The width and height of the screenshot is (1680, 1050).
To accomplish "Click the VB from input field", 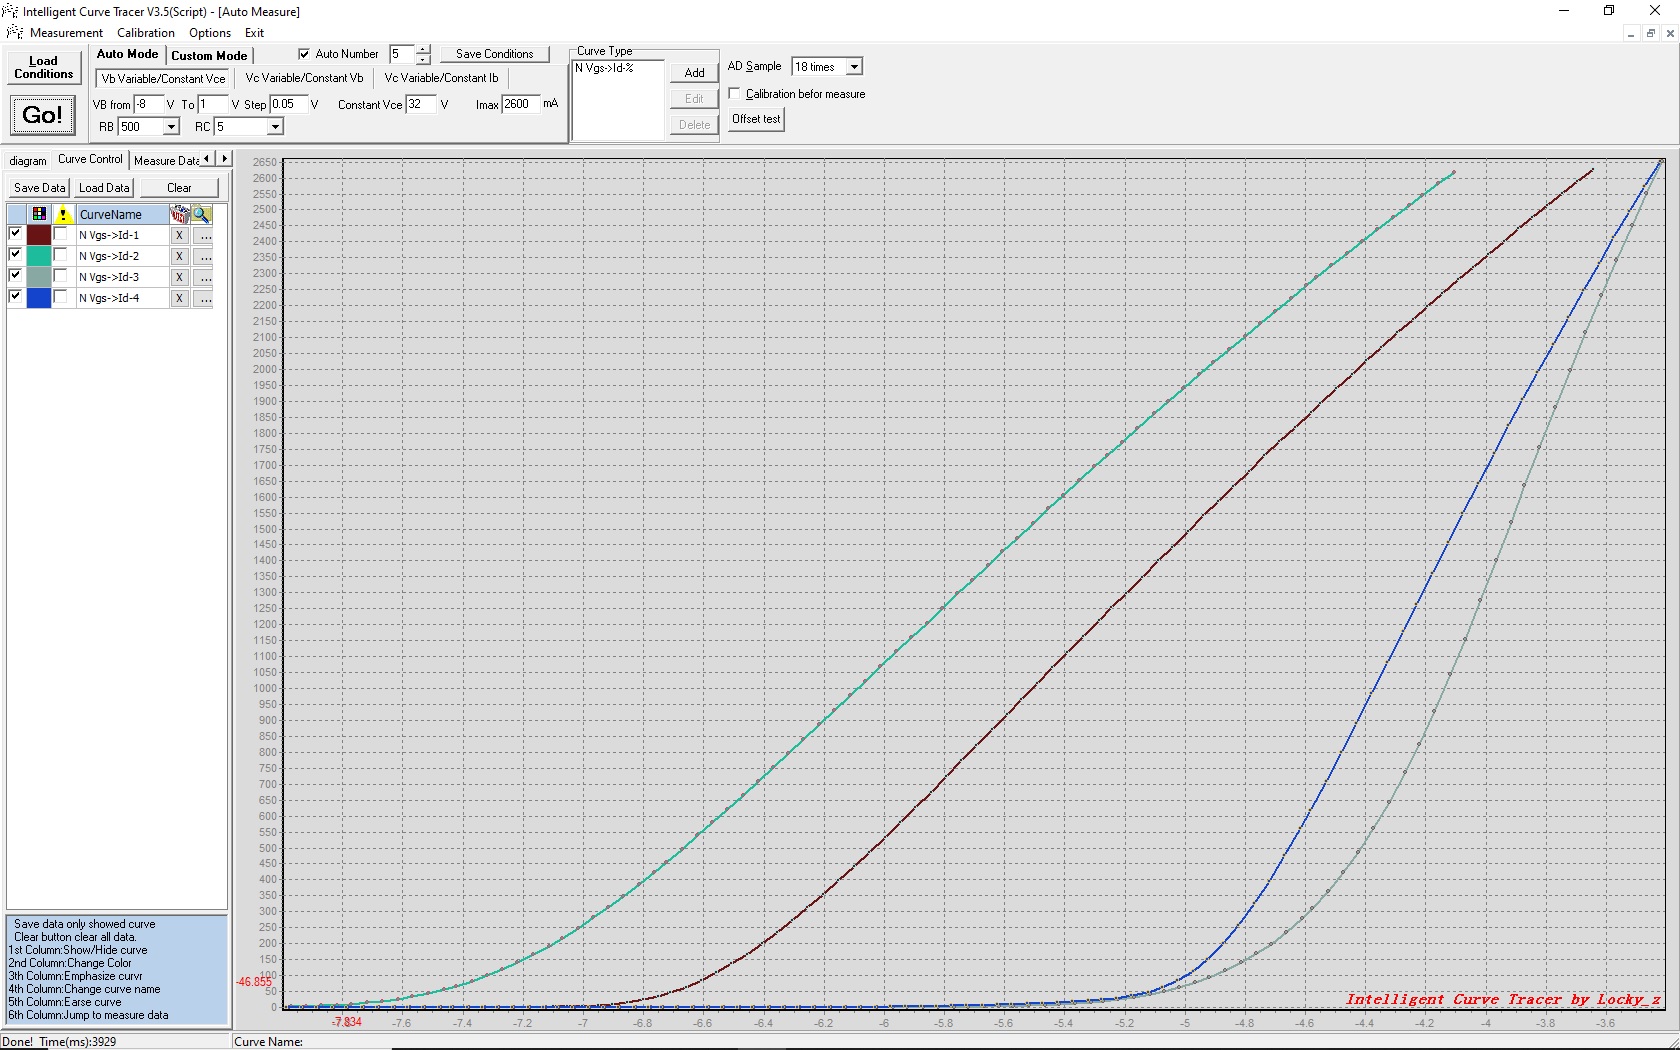I will click(x=148, y=104).
